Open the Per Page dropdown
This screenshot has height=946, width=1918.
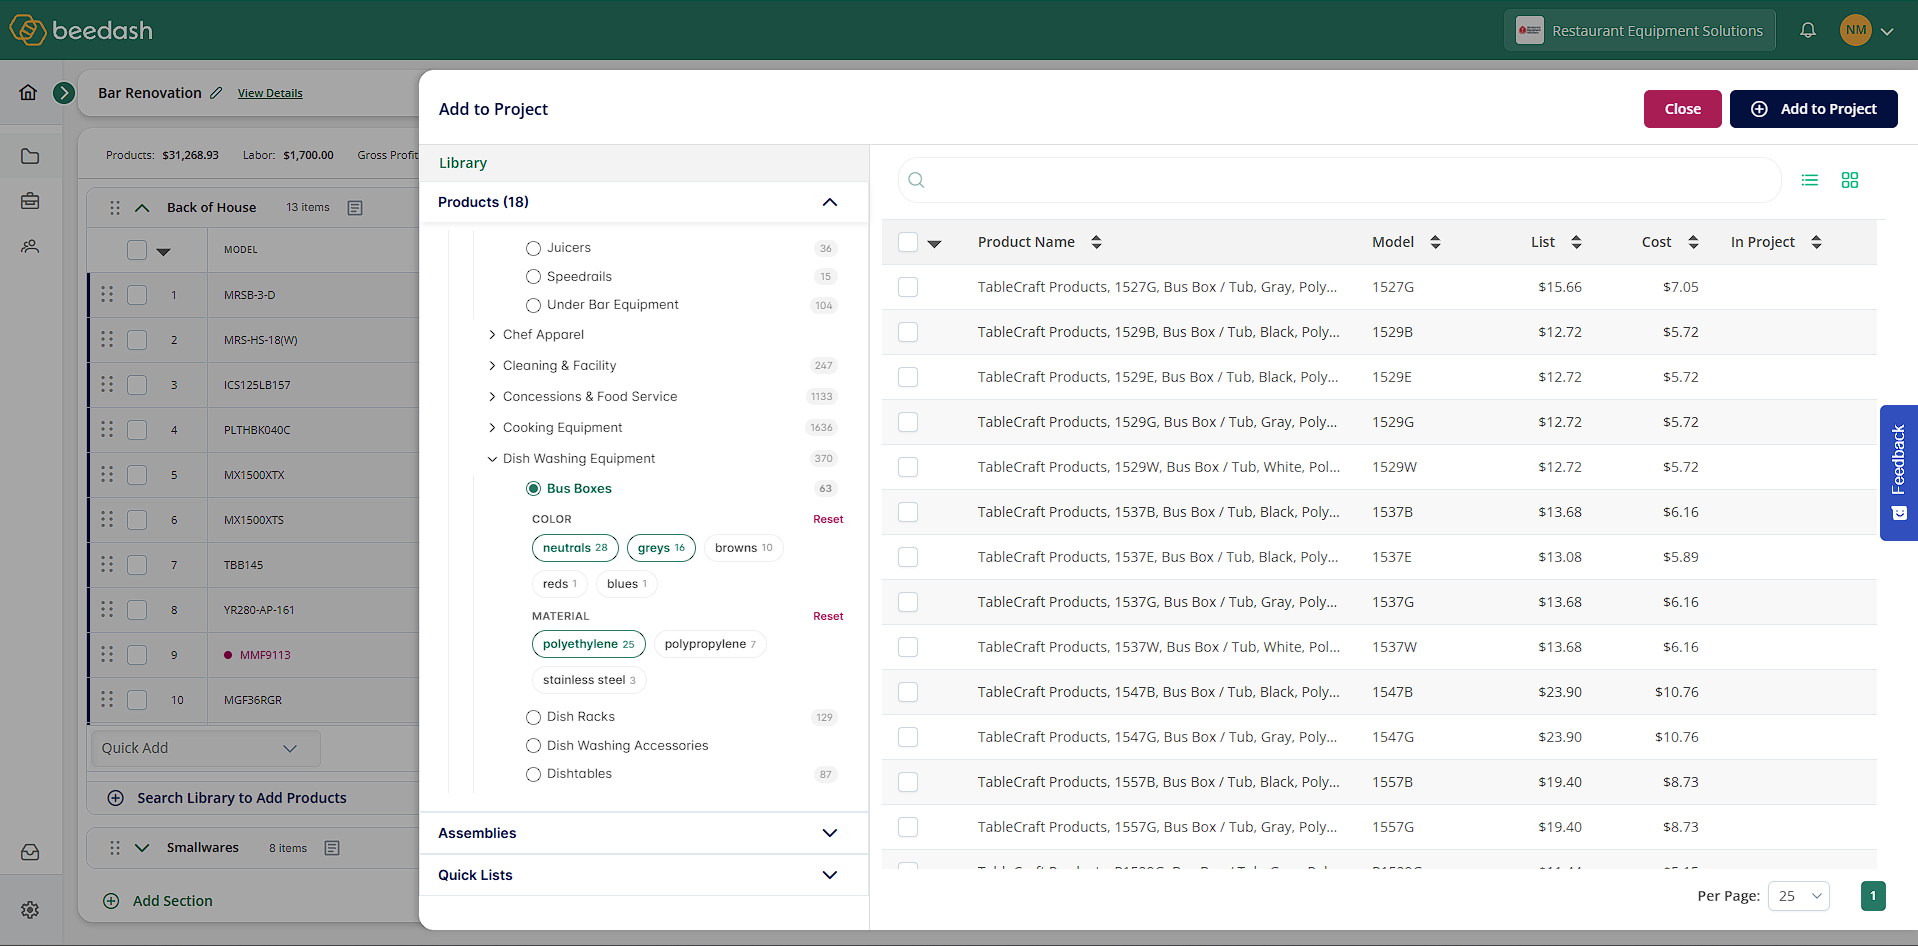[1798, 896]
